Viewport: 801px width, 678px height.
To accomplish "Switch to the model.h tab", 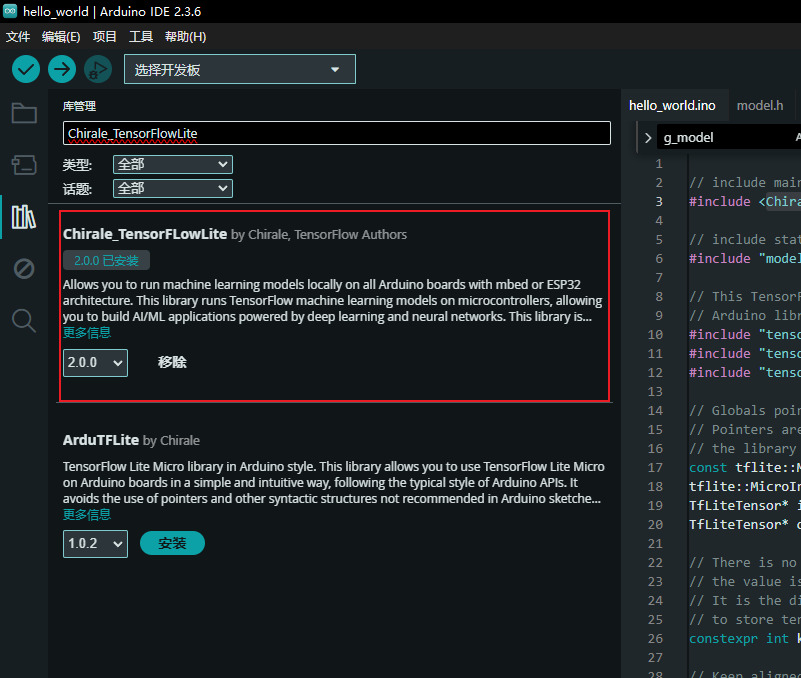I will click(760, 105).
